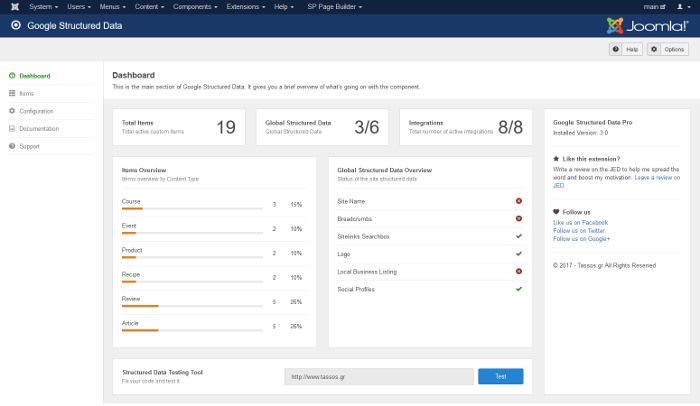Go to Dashboard in the sidebar
Image resolution: width=700 pixels, height=406 pixels.
coord(35,76)
